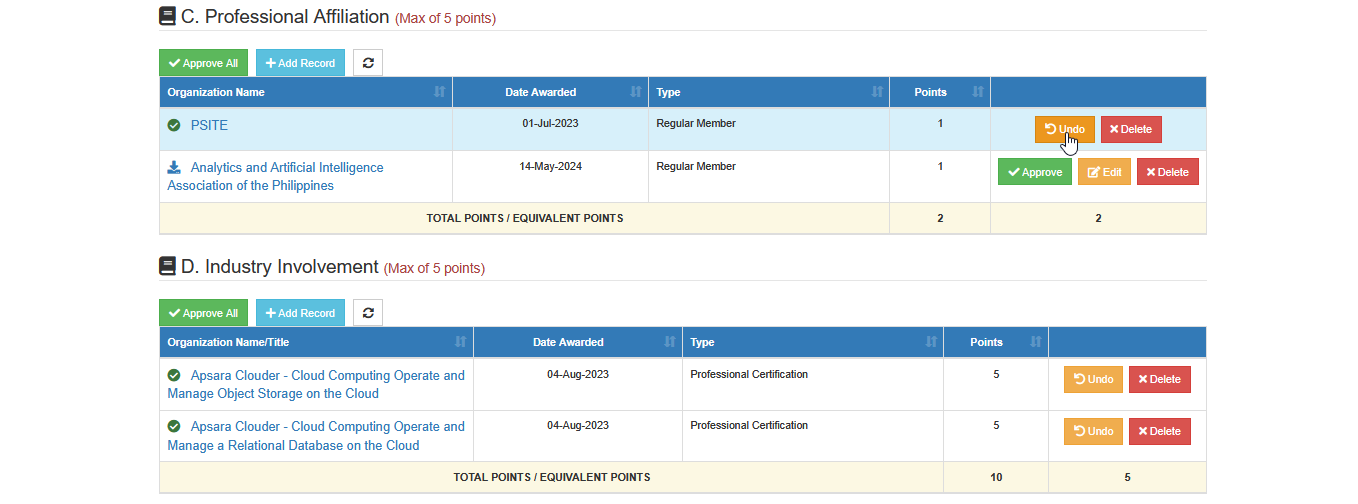Screen dimensions: 1358x504
Task: Select Professional Certification in Object Storage row
Action: coord(749,375)
